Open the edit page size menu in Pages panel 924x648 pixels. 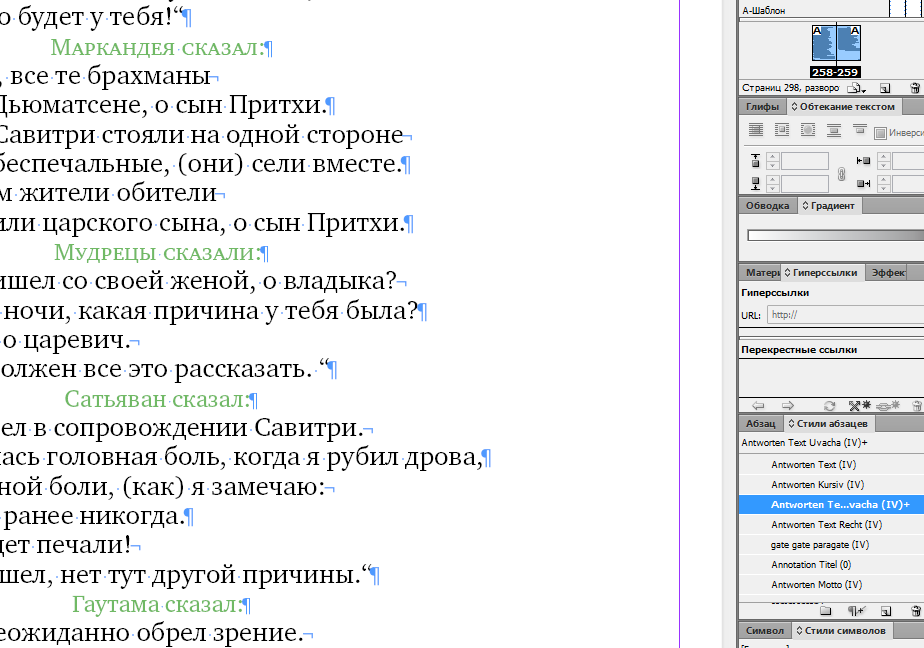(856, 88)
